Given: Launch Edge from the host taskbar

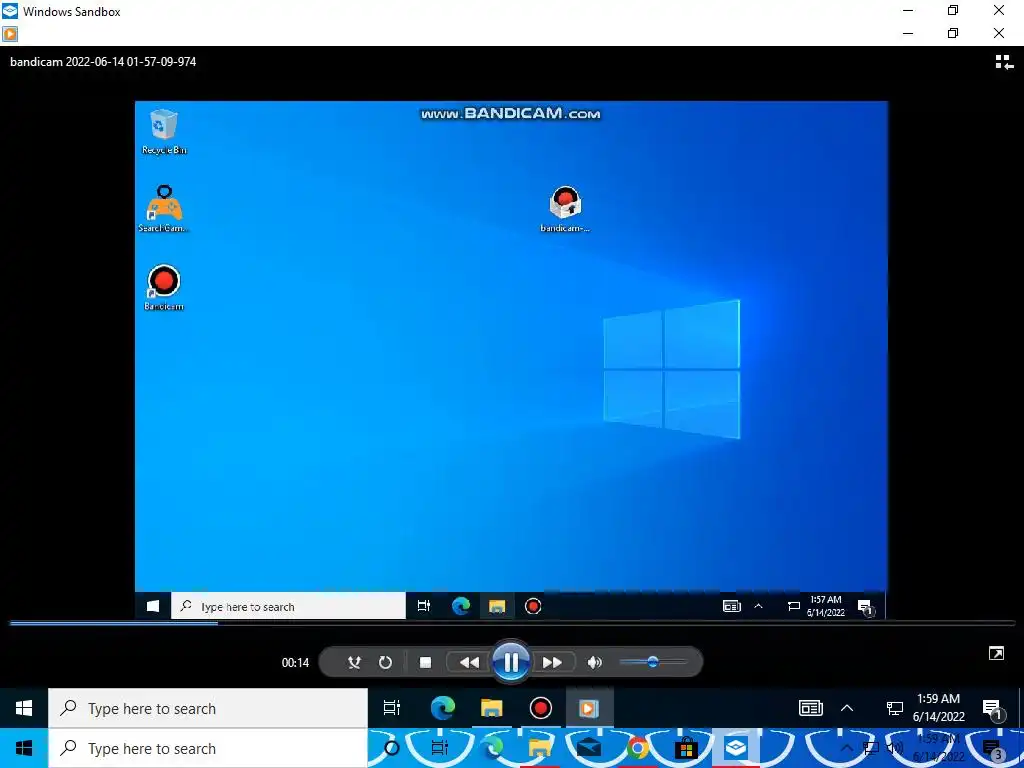Looking at the screenshot, I should click(x=492, y=748).
